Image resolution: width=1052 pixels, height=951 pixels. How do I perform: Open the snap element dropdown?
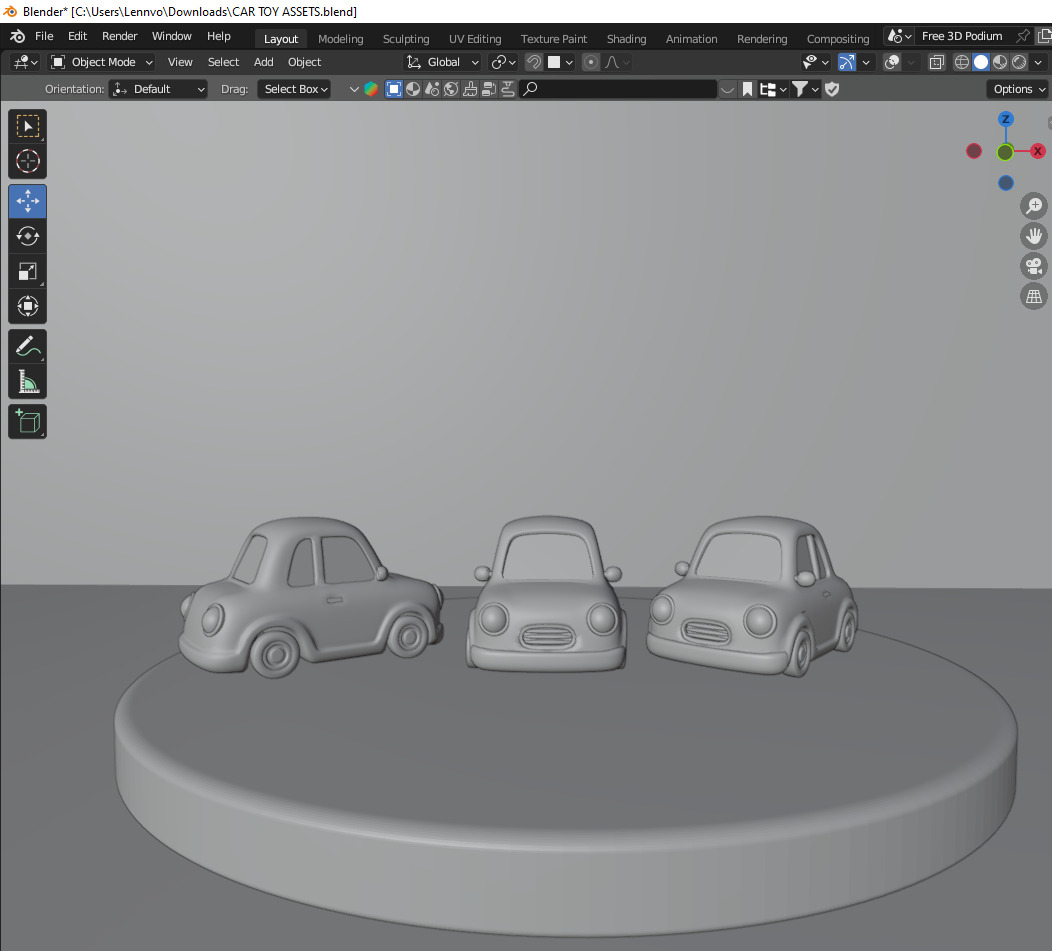click(x=561, y=62)
